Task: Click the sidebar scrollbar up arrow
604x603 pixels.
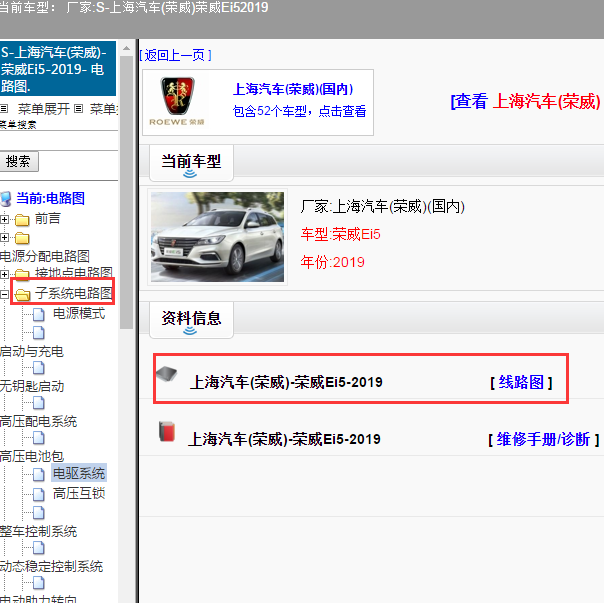Action: coord(126,49)
